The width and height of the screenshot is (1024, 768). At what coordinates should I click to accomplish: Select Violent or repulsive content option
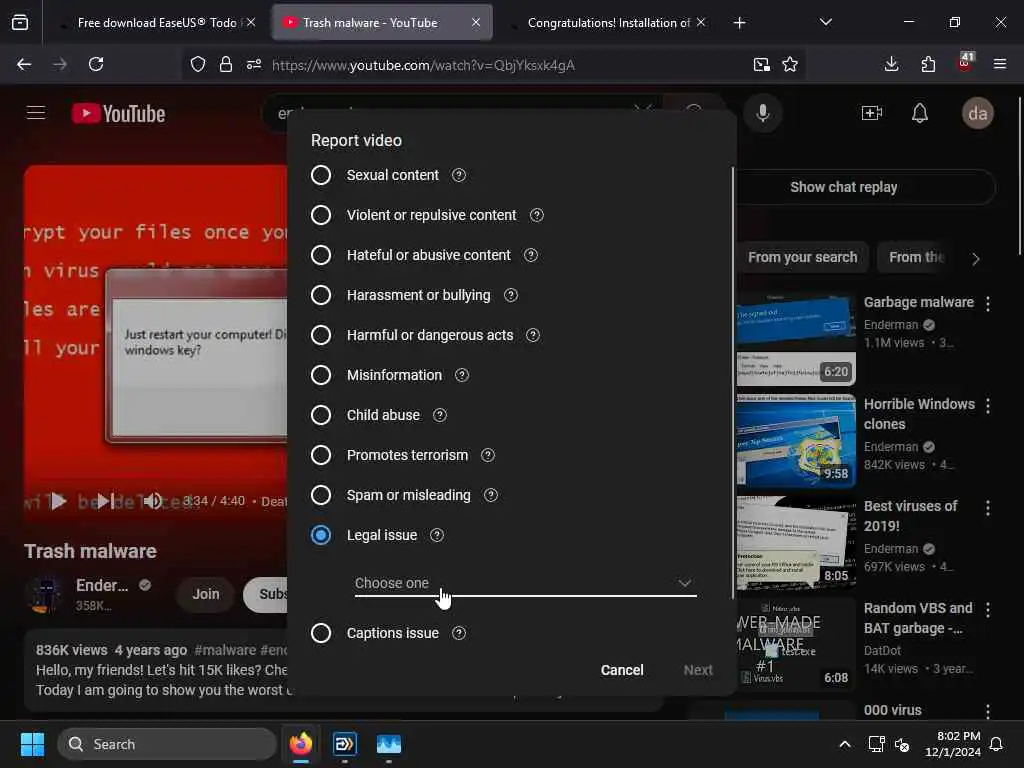(x=321, y=215)
